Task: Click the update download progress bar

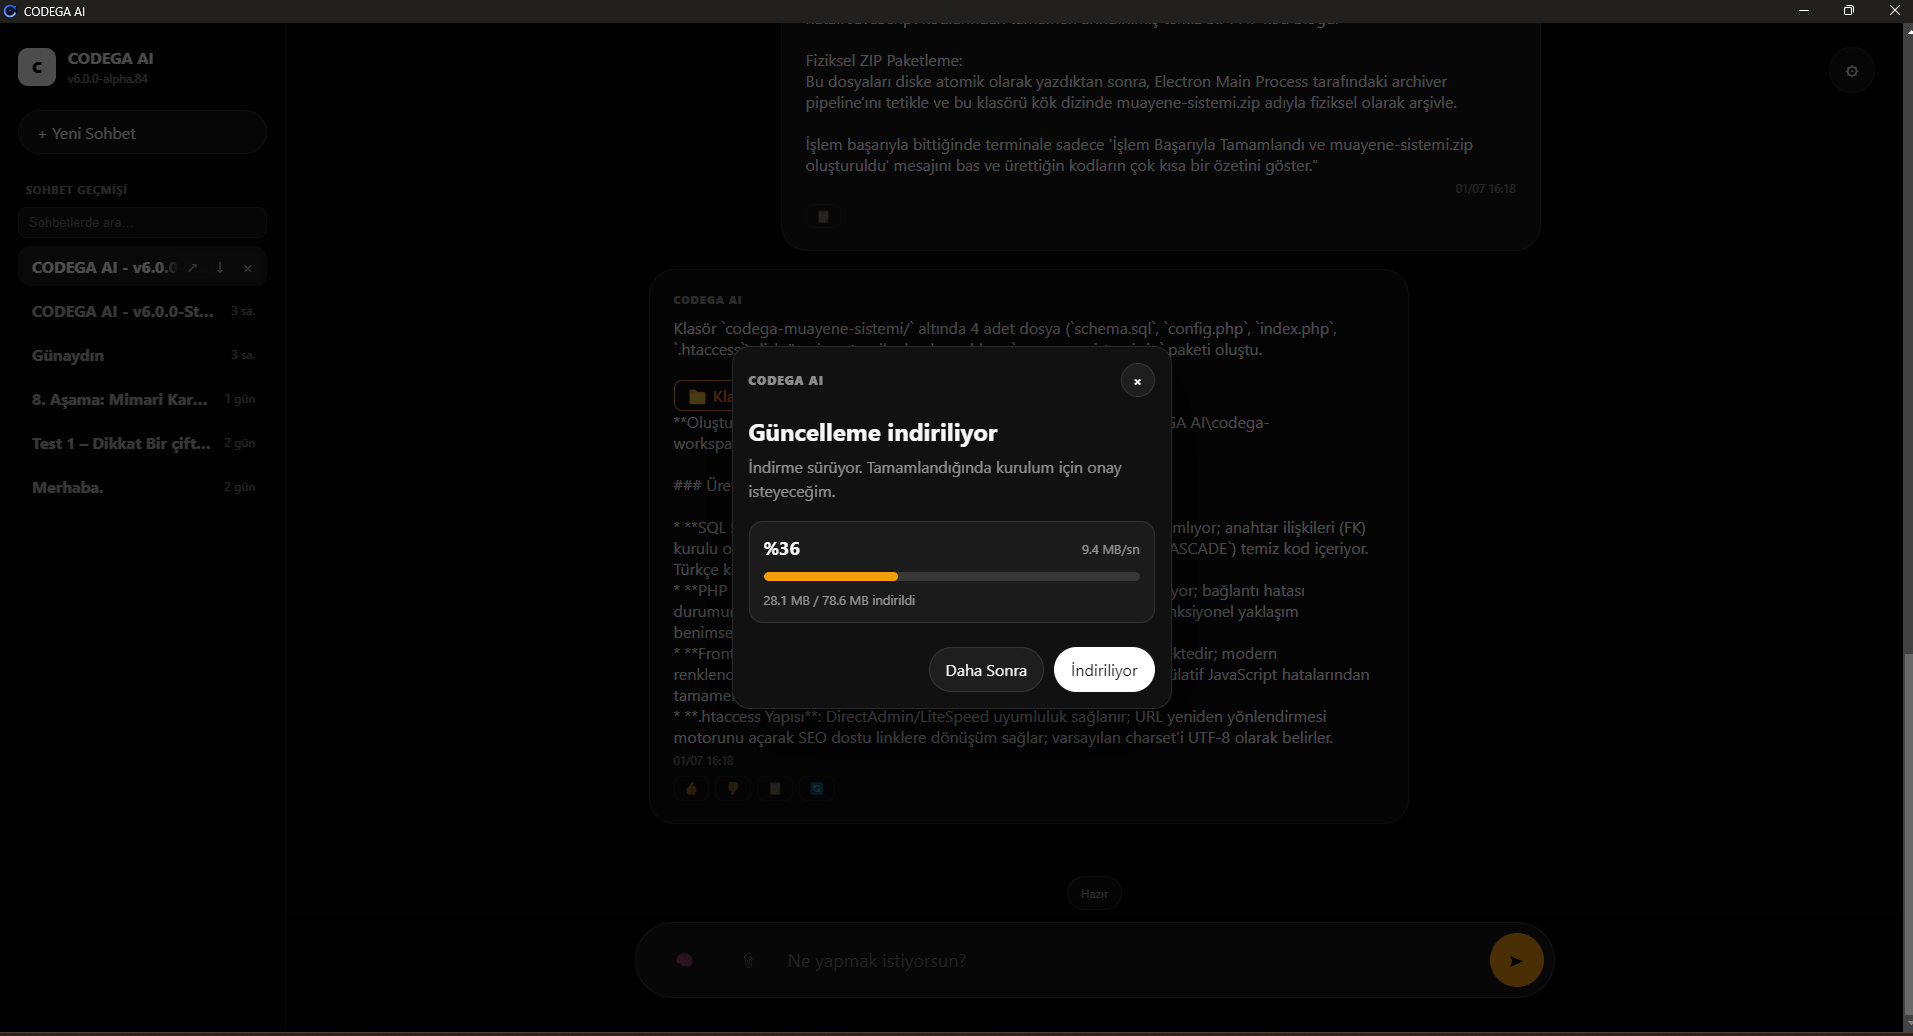Action: (951, 576)
